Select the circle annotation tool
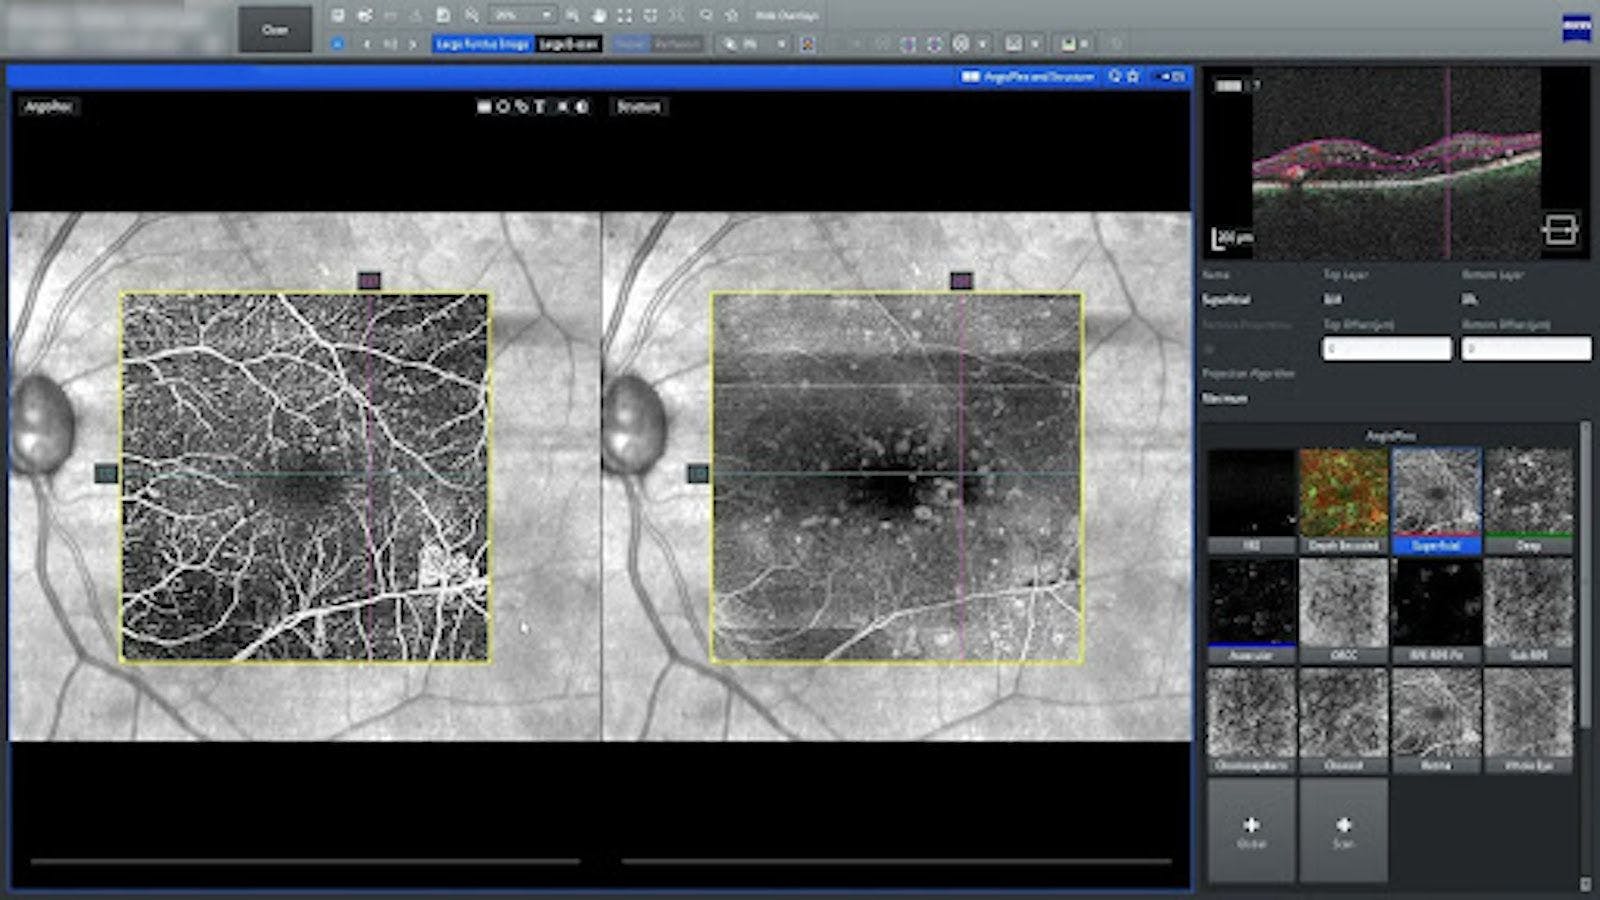This screenshot has height=900, width=1600. point(503,106)
